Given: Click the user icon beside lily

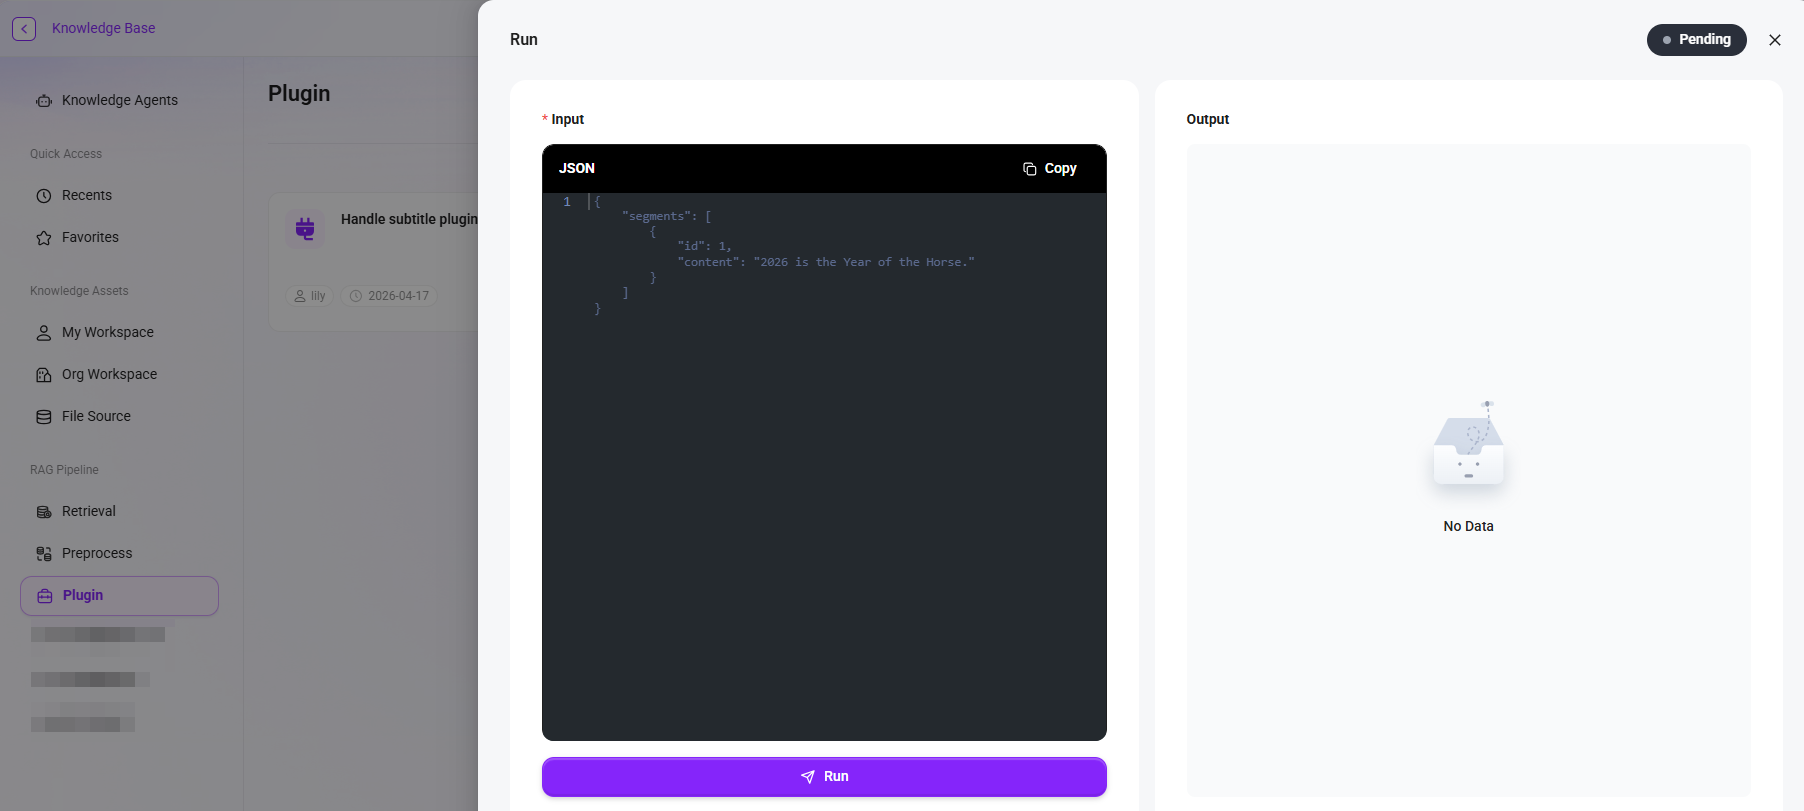Looking at the screenshot, I should [x=300, y=296].
